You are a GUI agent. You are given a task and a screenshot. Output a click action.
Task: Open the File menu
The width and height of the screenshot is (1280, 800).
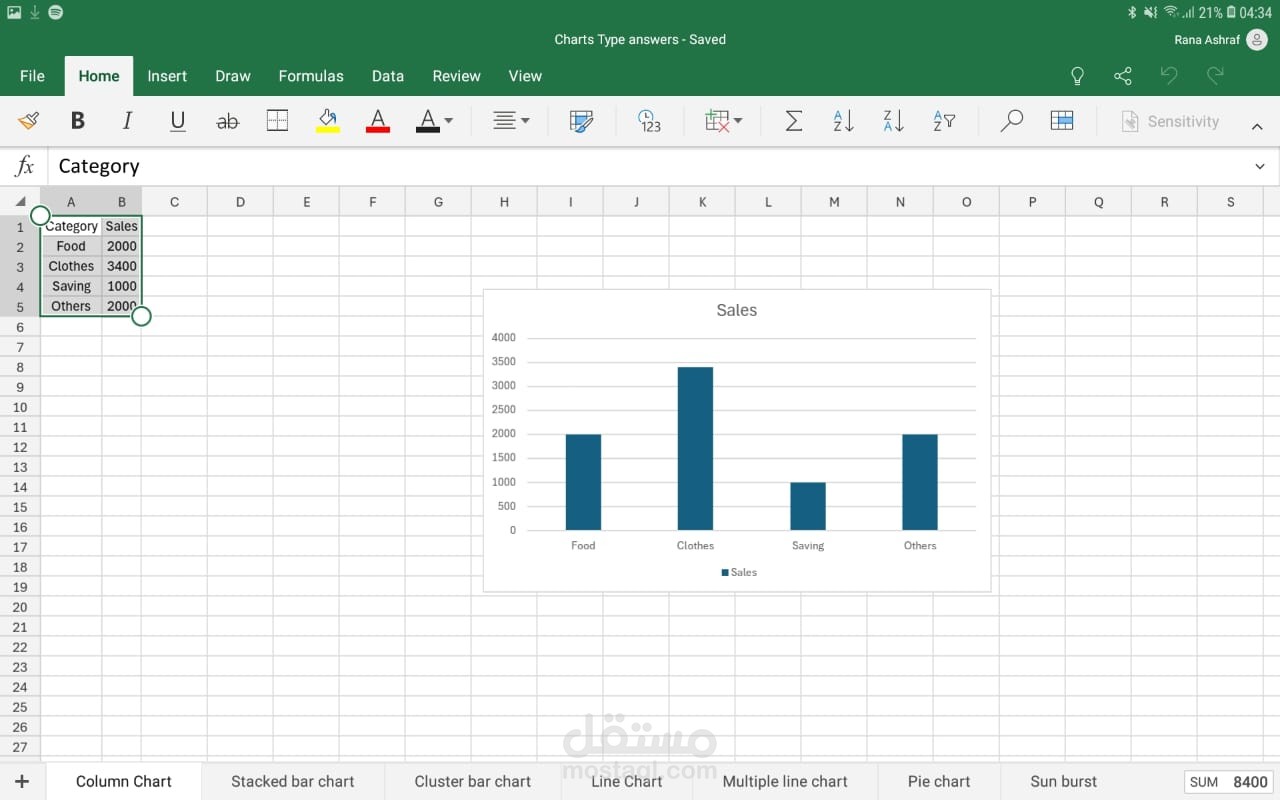point(32,76)
